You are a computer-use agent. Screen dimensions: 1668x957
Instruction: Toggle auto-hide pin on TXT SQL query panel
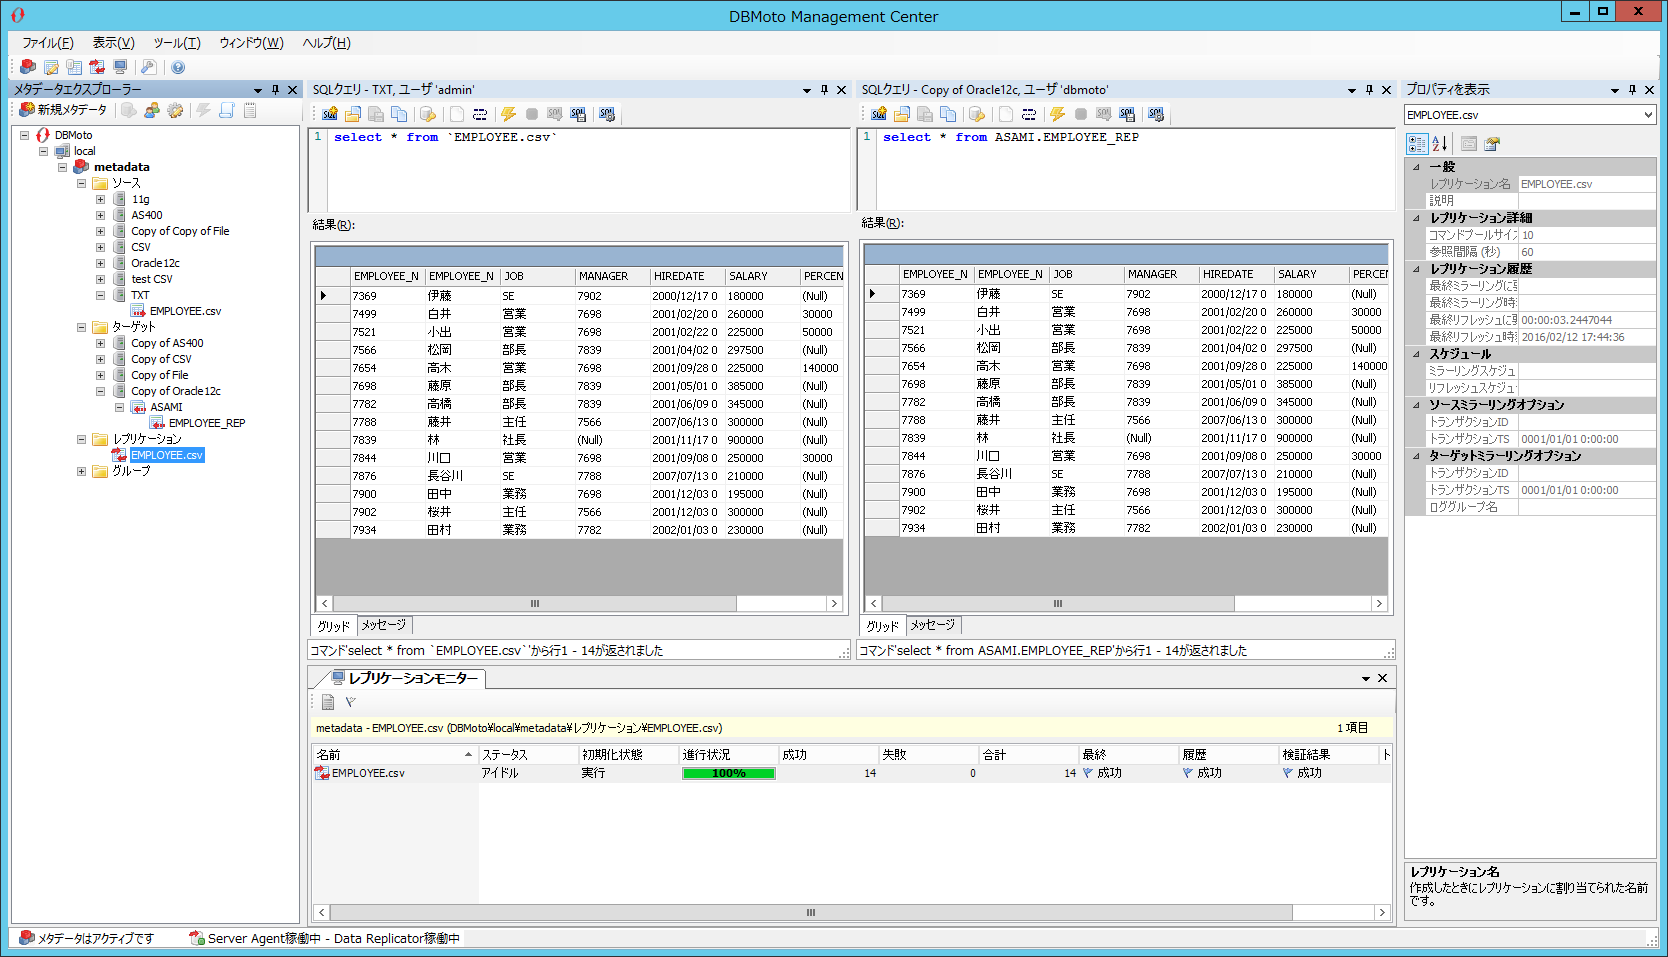[824, 90]
